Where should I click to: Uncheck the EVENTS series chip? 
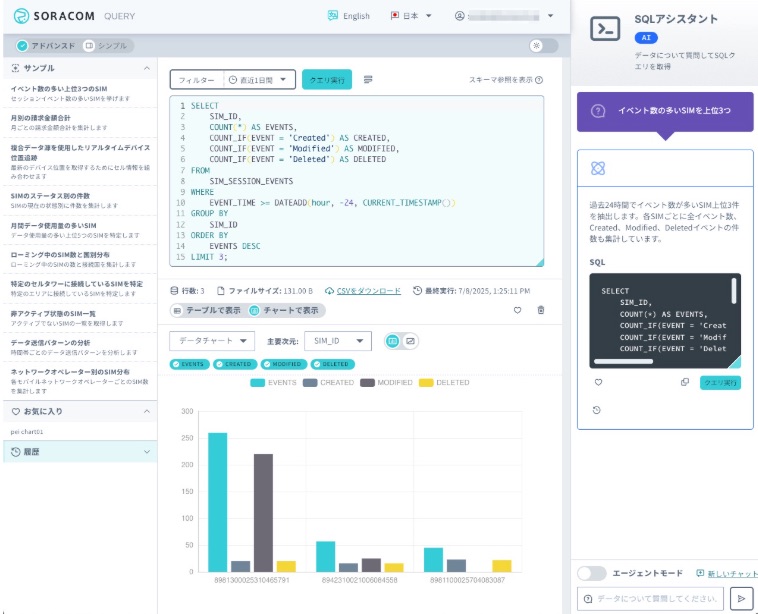pos(189,364)
